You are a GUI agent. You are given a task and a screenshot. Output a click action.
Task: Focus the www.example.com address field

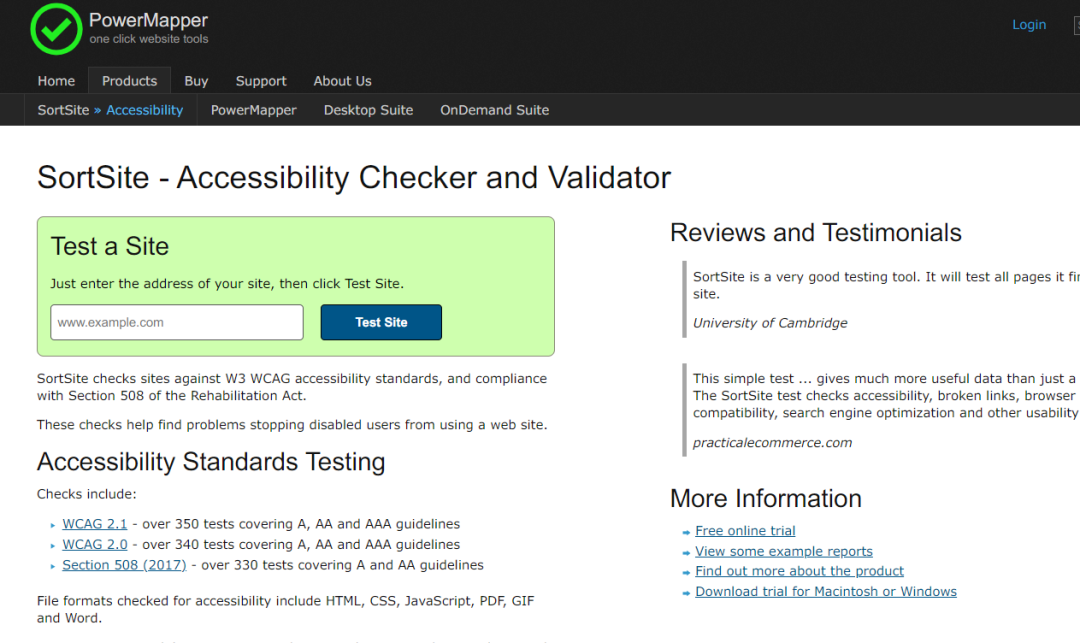coord(177,322)
